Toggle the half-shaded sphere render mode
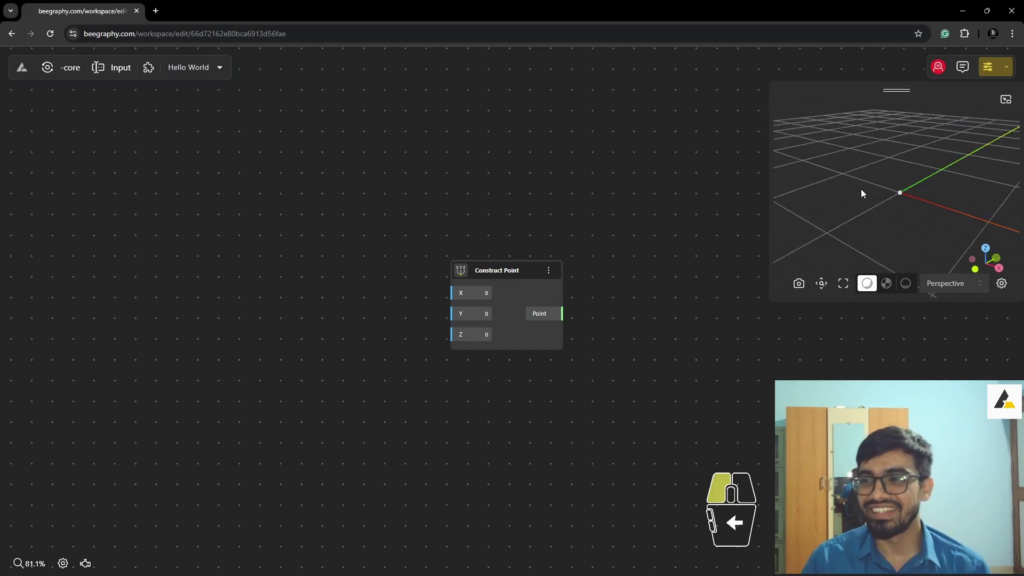 886,283
